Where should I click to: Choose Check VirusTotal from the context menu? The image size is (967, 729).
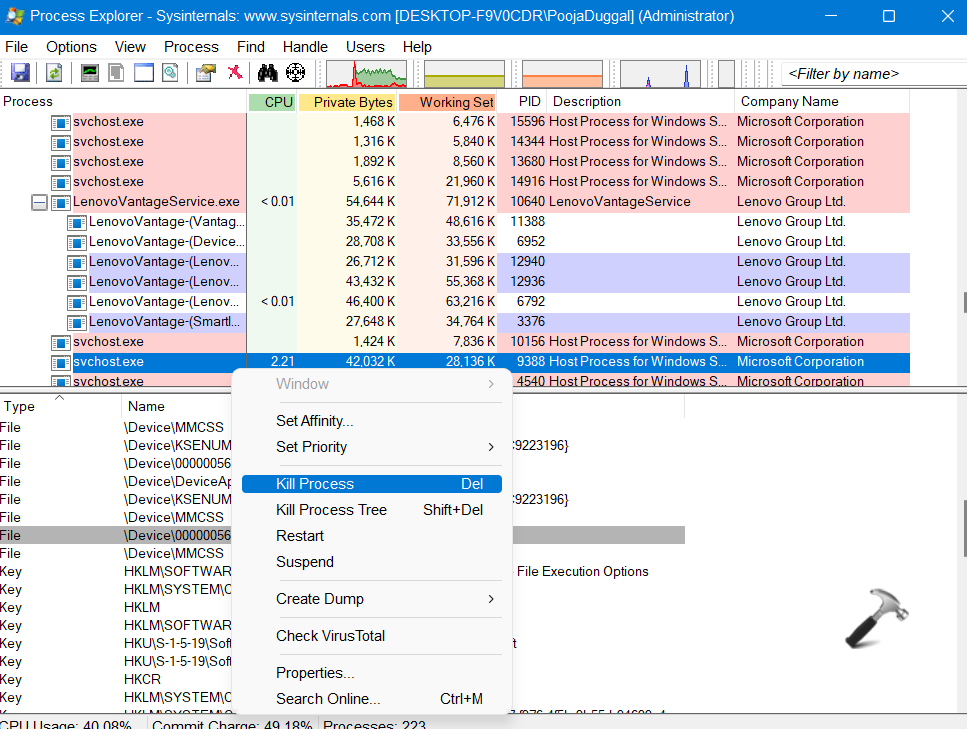(x=330, y=636)
